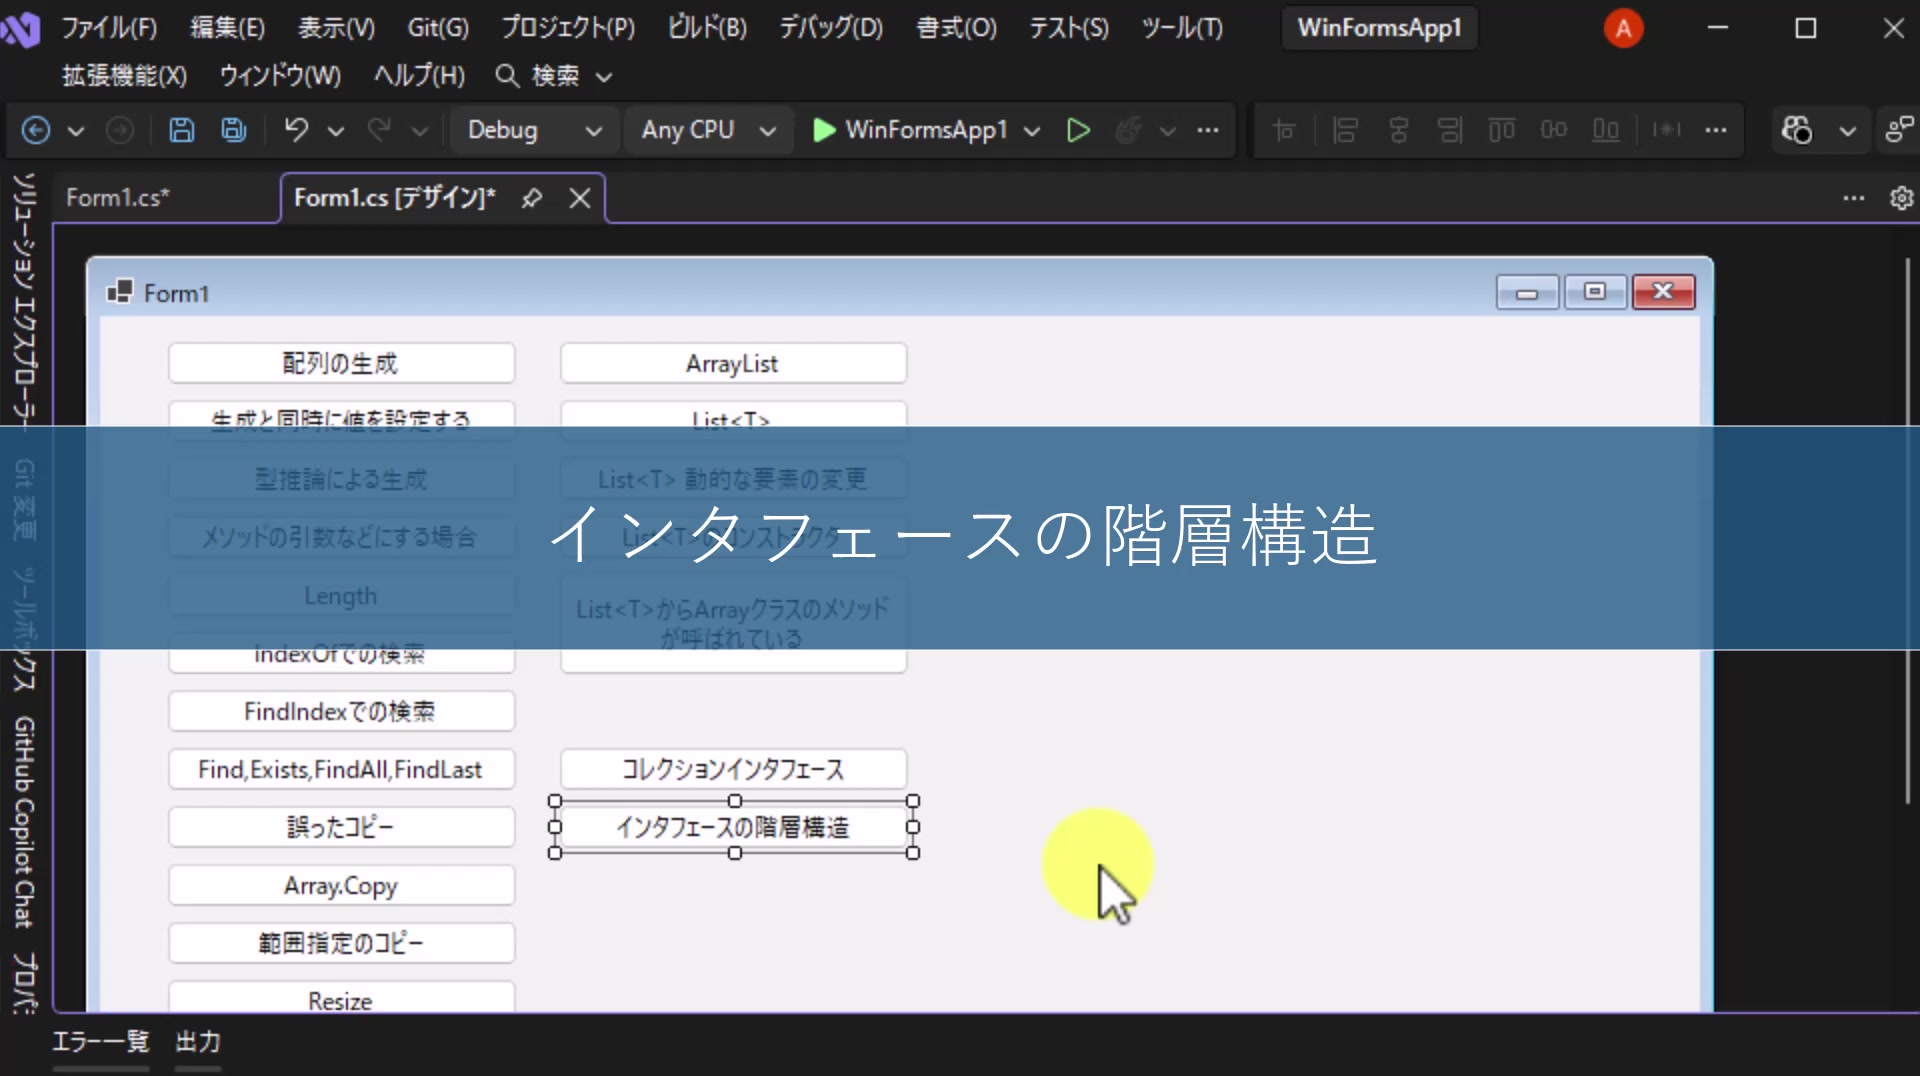Open the デバッグ(D) menu

point(831,27)
